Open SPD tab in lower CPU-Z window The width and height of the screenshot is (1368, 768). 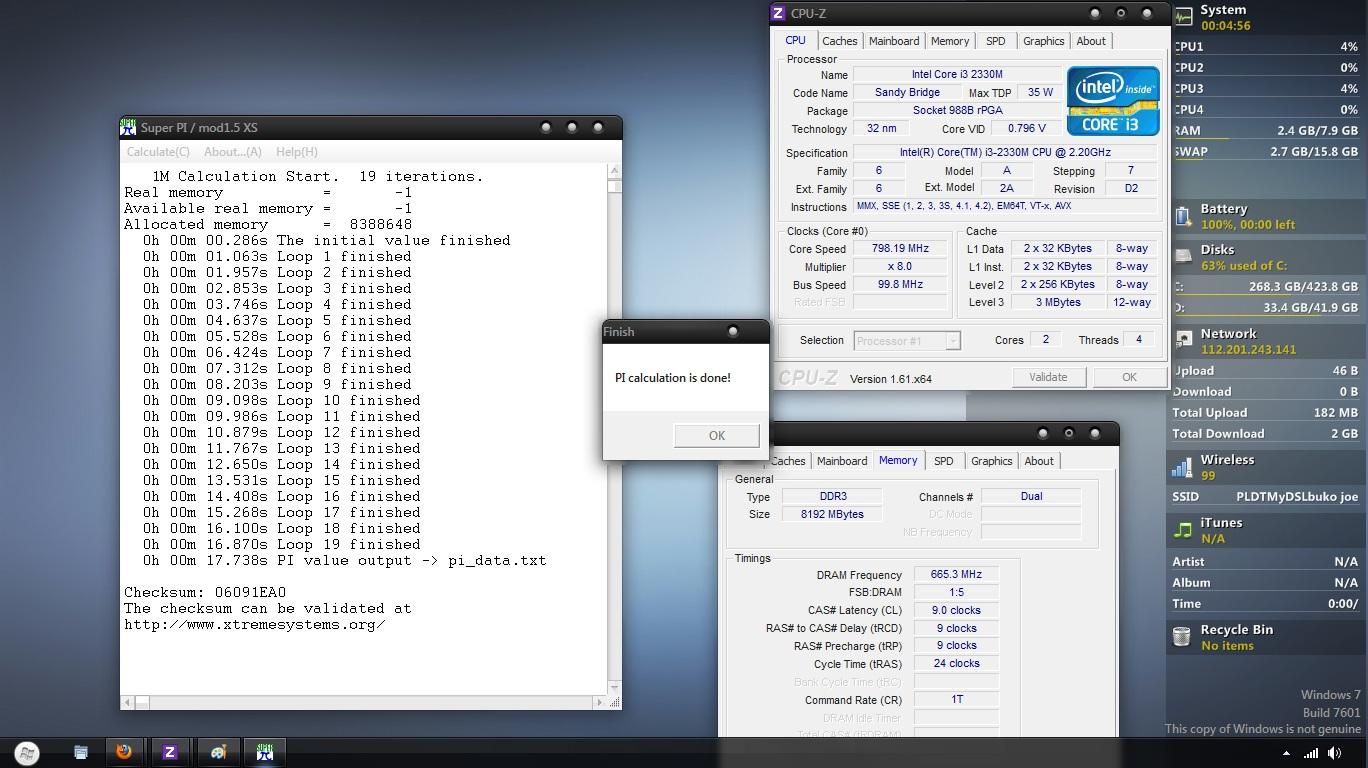944,461
